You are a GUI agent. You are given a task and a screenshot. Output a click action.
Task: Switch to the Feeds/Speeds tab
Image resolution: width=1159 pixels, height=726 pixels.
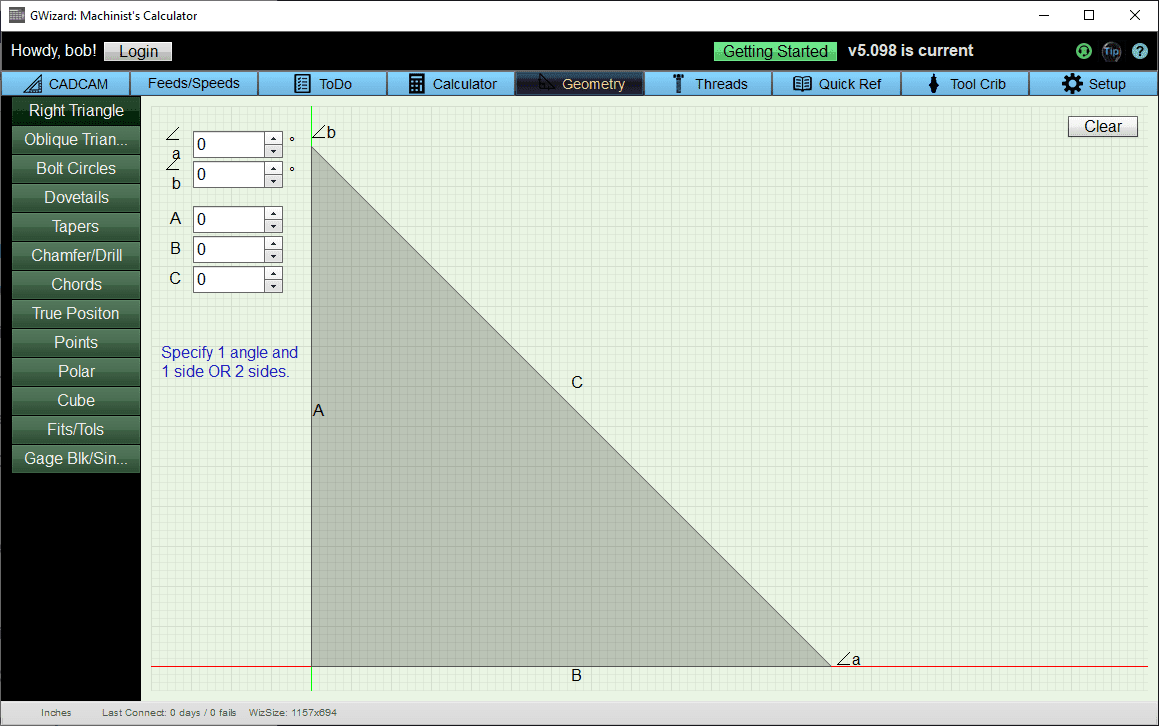(x=193, y=84)
